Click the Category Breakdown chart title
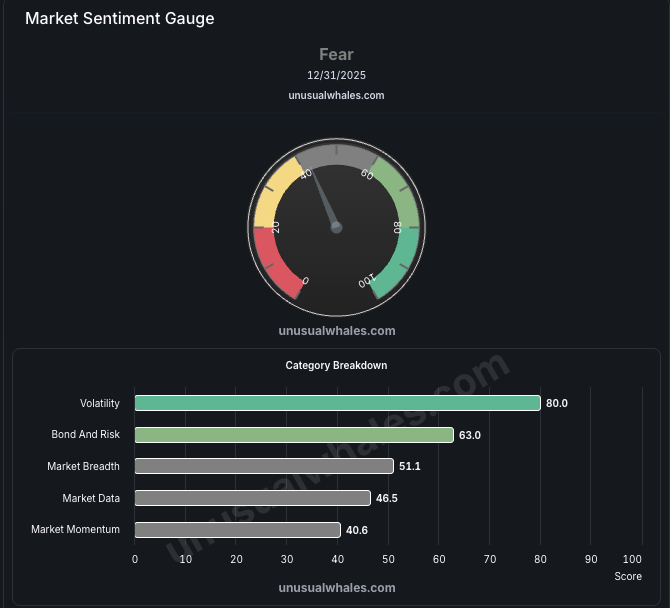 [336, 365]
